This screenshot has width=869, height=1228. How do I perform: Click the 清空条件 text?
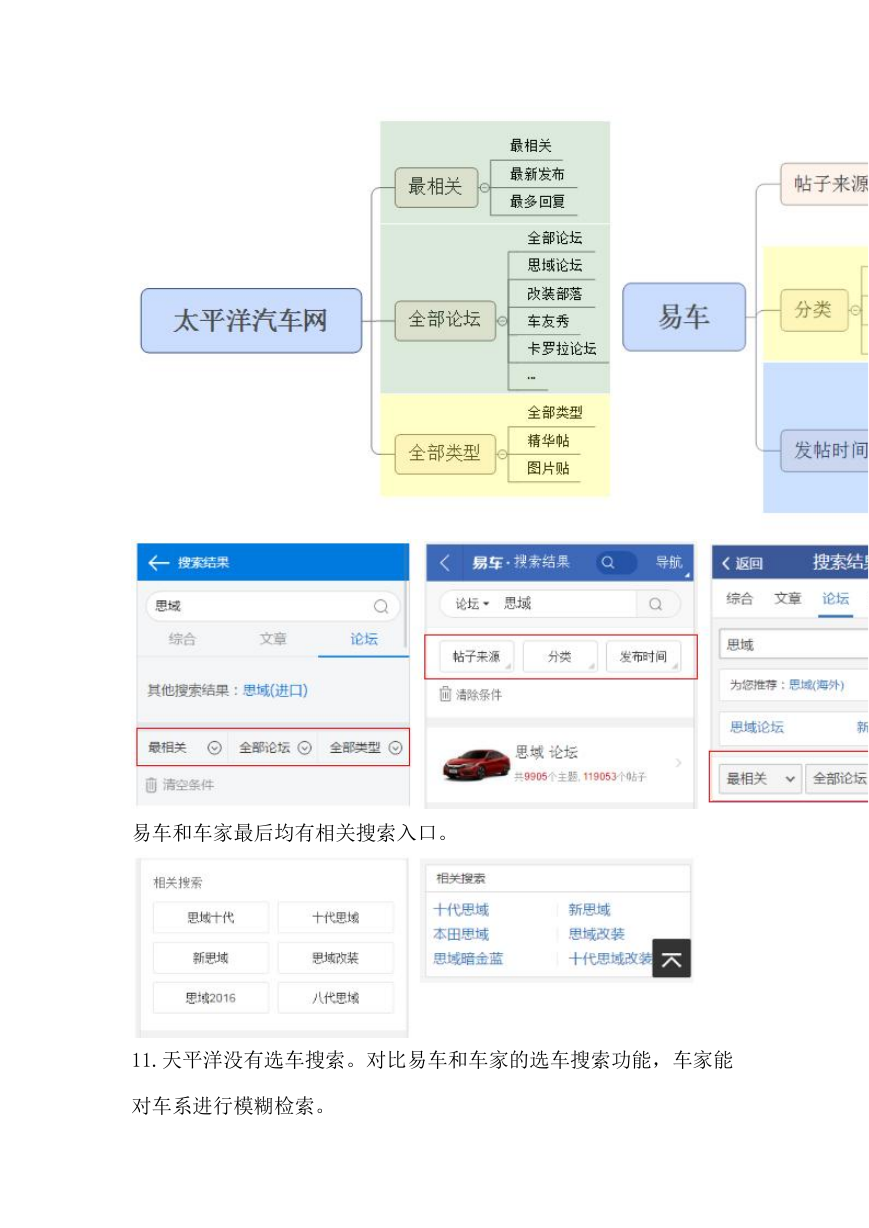188,785
